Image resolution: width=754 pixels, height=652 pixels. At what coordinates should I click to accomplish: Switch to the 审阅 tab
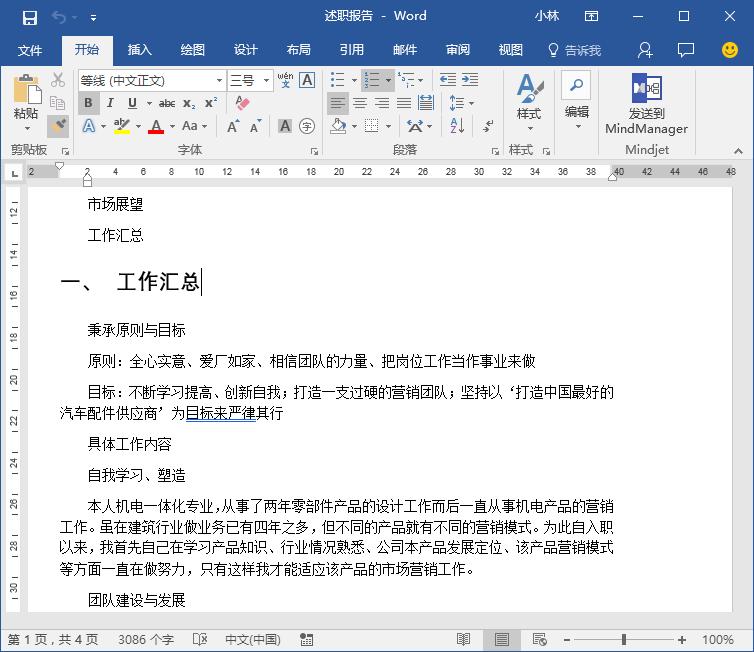458,50
